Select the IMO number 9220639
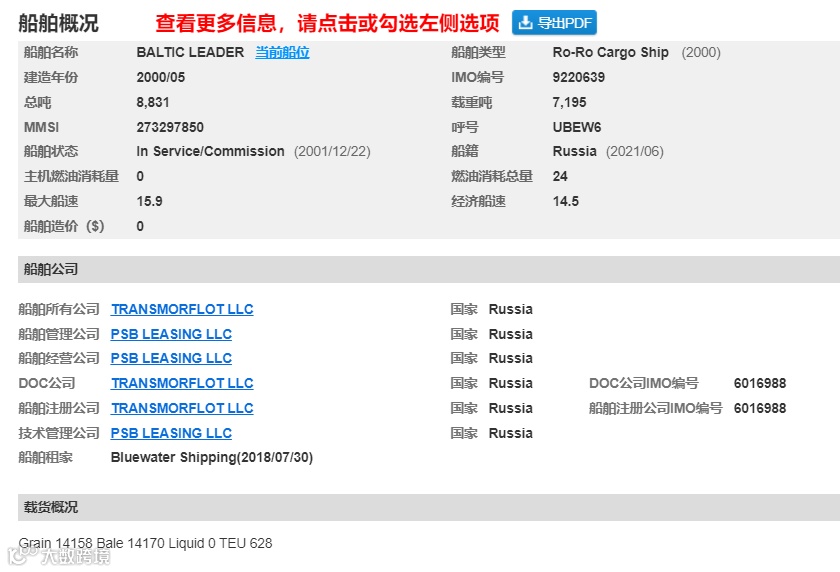Viewport: 840px width, 572px height. click(x=579, y=77)
